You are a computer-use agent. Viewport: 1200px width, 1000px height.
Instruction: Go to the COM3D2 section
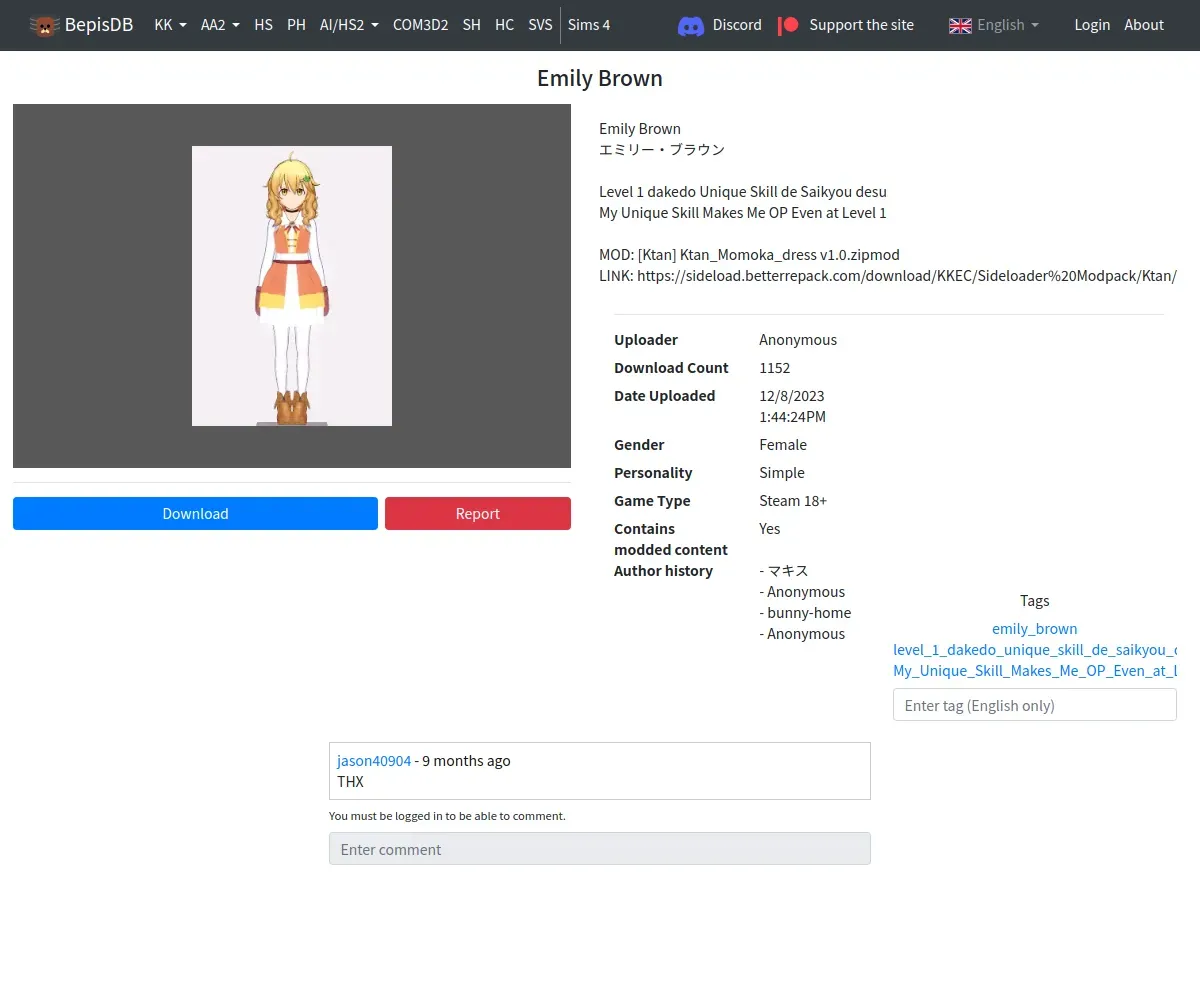pyautogui.click(x=420, y=25)
